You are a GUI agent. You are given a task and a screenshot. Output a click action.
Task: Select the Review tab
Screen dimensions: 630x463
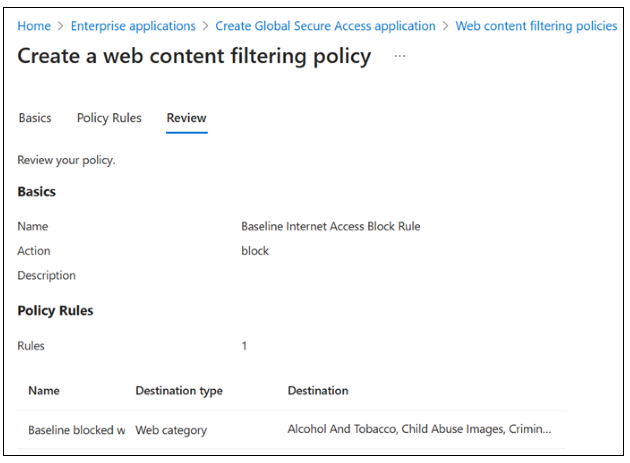click(186, 118)
